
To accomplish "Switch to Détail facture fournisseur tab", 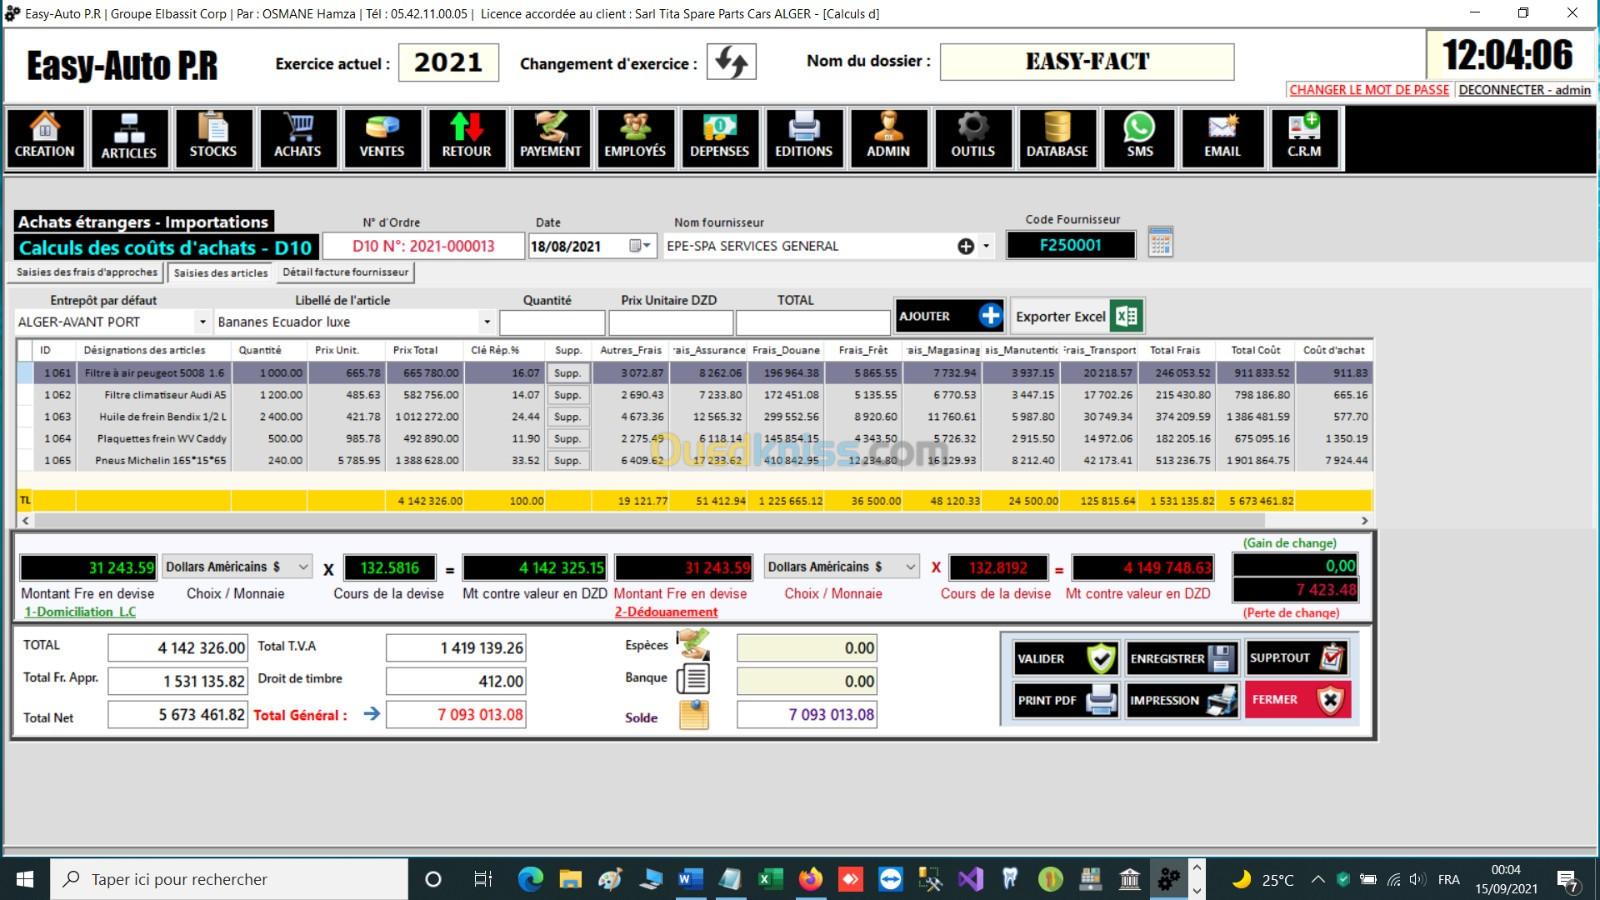I will tap(345, 272).
